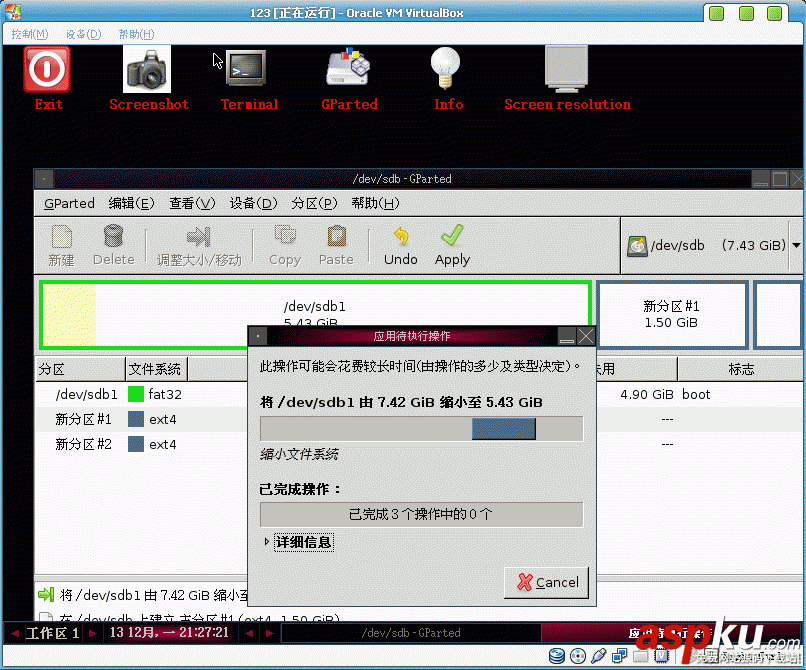Select the 新分区 #1 1.50 GiB block
Viewport: 806px width, 670px height.
[671, 315]
